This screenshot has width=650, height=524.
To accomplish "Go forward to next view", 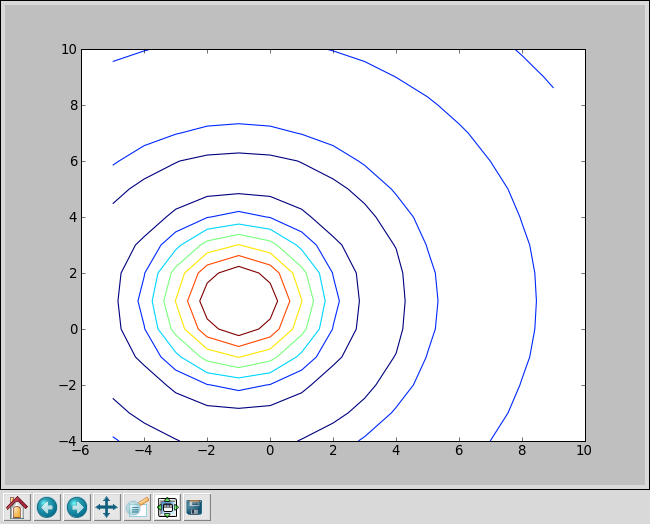I will (77, 507).
